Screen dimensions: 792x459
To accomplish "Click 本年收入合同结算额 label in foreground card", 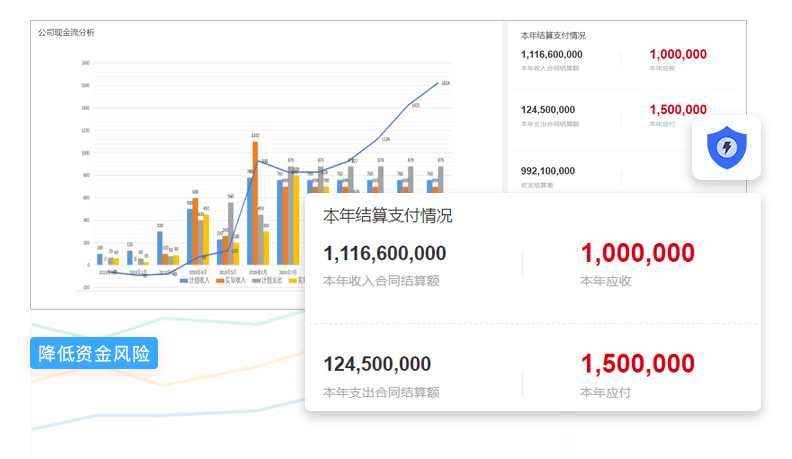I will pos(381,282).
